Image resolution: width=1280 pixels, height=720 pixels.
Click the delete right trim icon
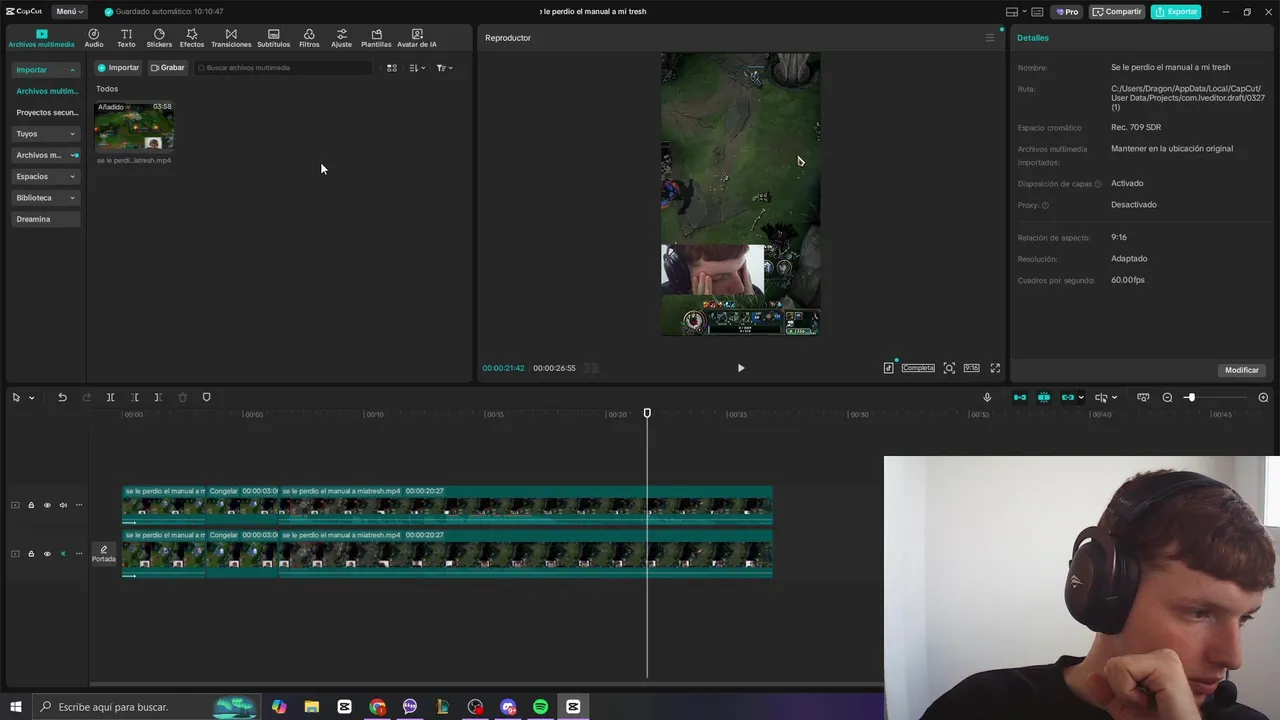tap(158, 398)
